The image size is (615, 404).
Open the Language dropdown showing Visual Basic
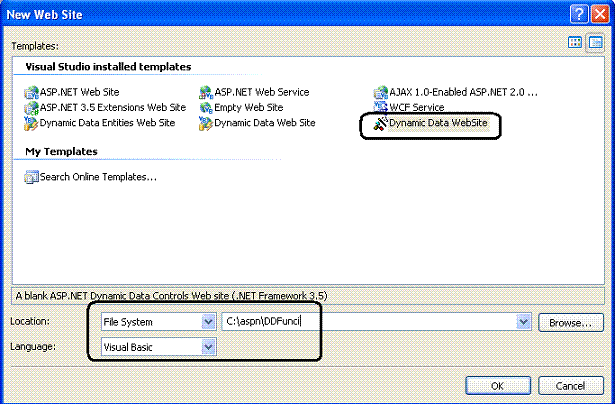point(158,347)
